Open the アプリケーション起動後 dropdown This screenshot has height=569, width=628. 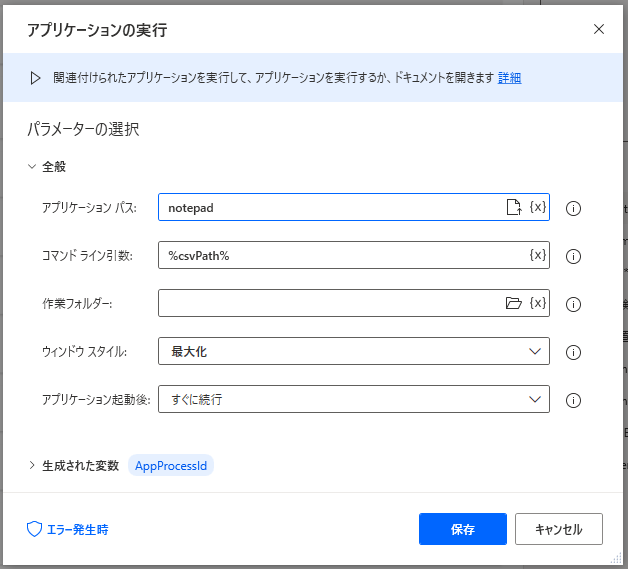pos(353,399)
